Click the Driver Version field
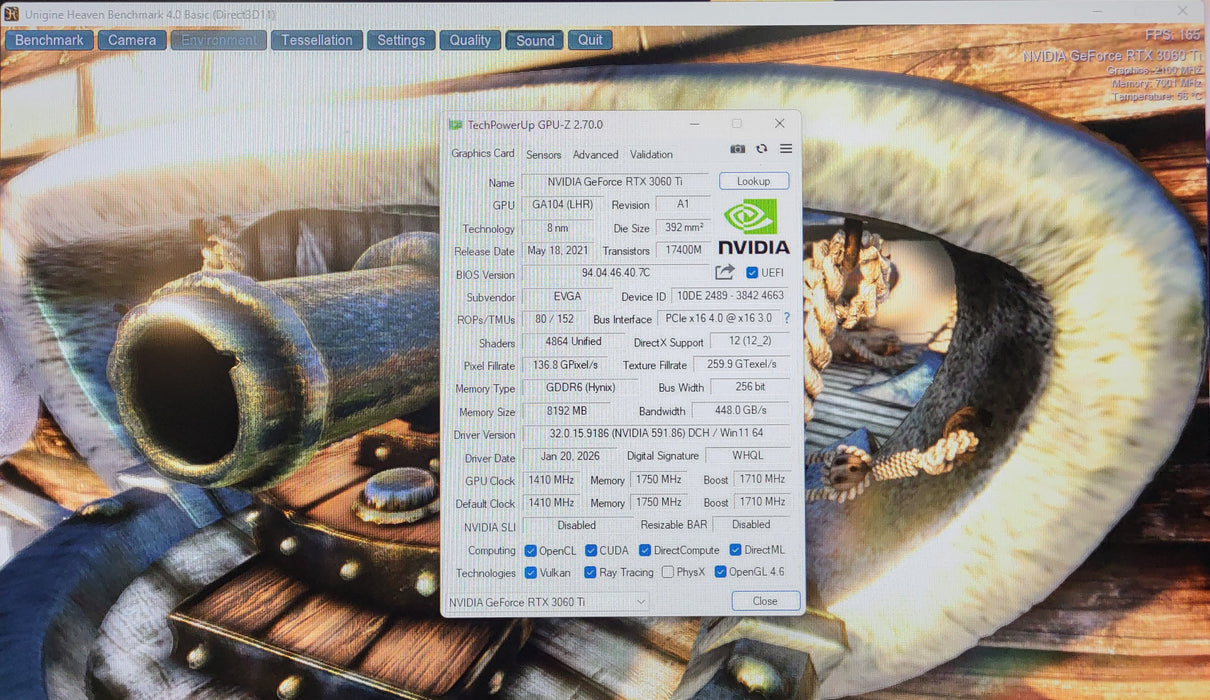Image resolution: width=1210 pixels, height=700 pixels. (655, 435)
